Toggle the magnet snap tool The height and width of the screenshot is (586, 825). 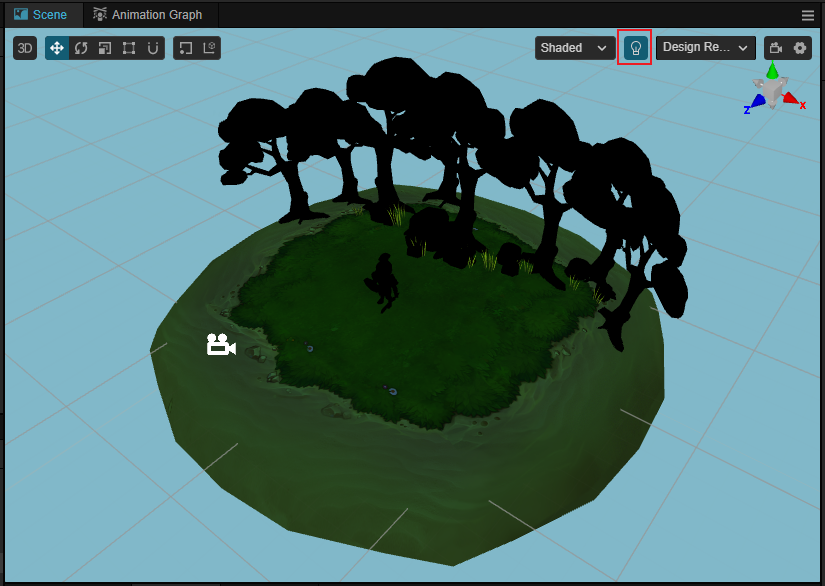click(153, 48)
